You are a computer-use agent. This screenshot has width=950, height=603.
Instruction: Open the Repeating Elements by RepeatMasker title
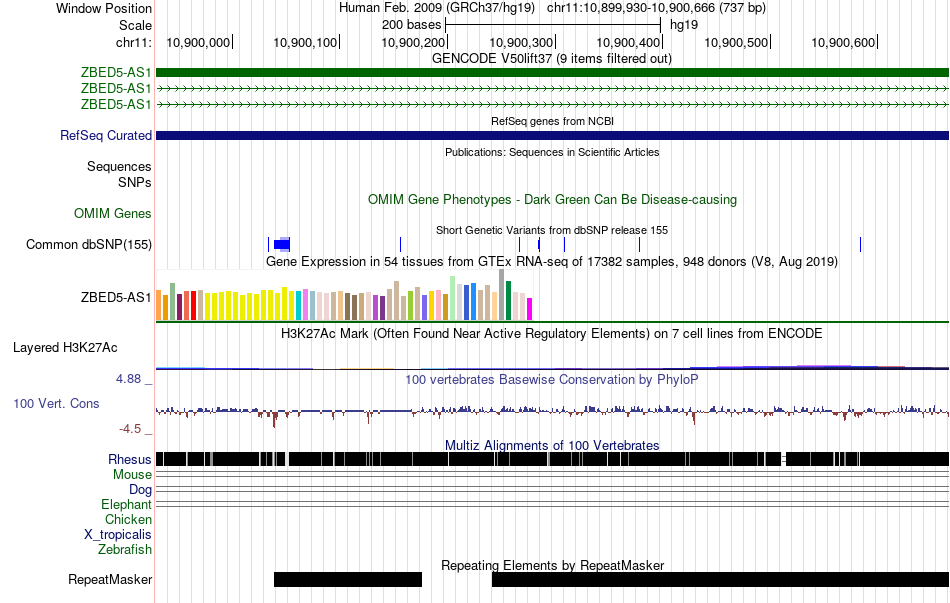click(x=553, y=565)
